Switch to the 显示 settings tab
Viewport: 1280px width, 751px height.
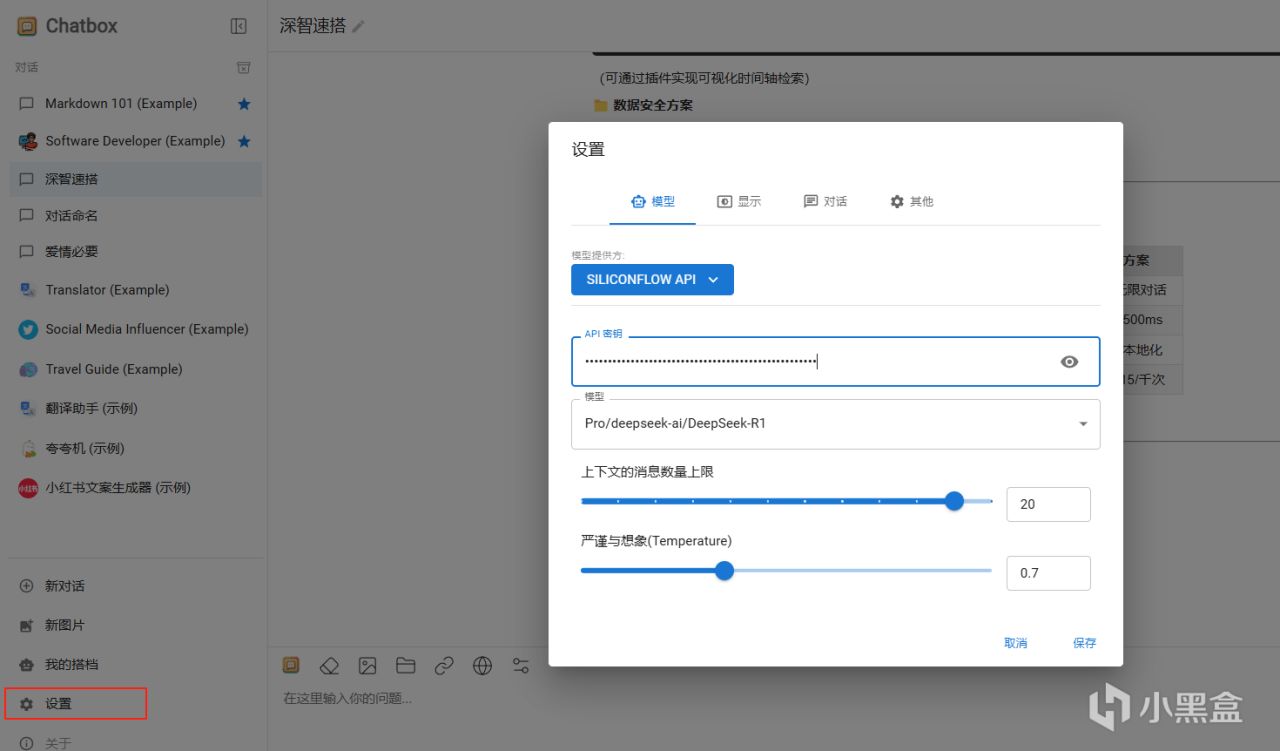739,201
